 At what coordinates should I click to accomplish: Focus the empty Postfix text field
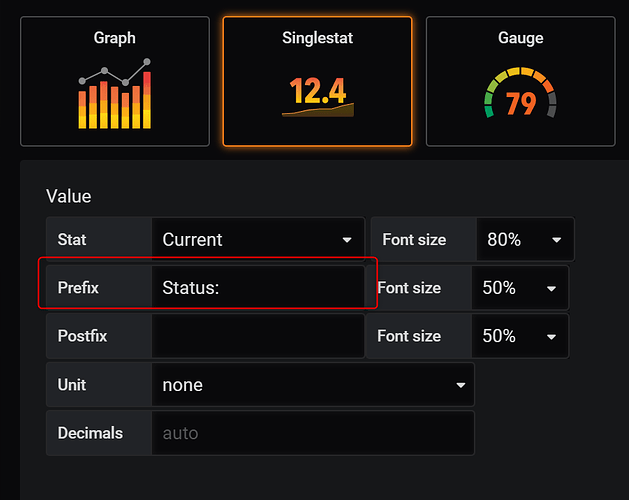[x=257, y=336]
